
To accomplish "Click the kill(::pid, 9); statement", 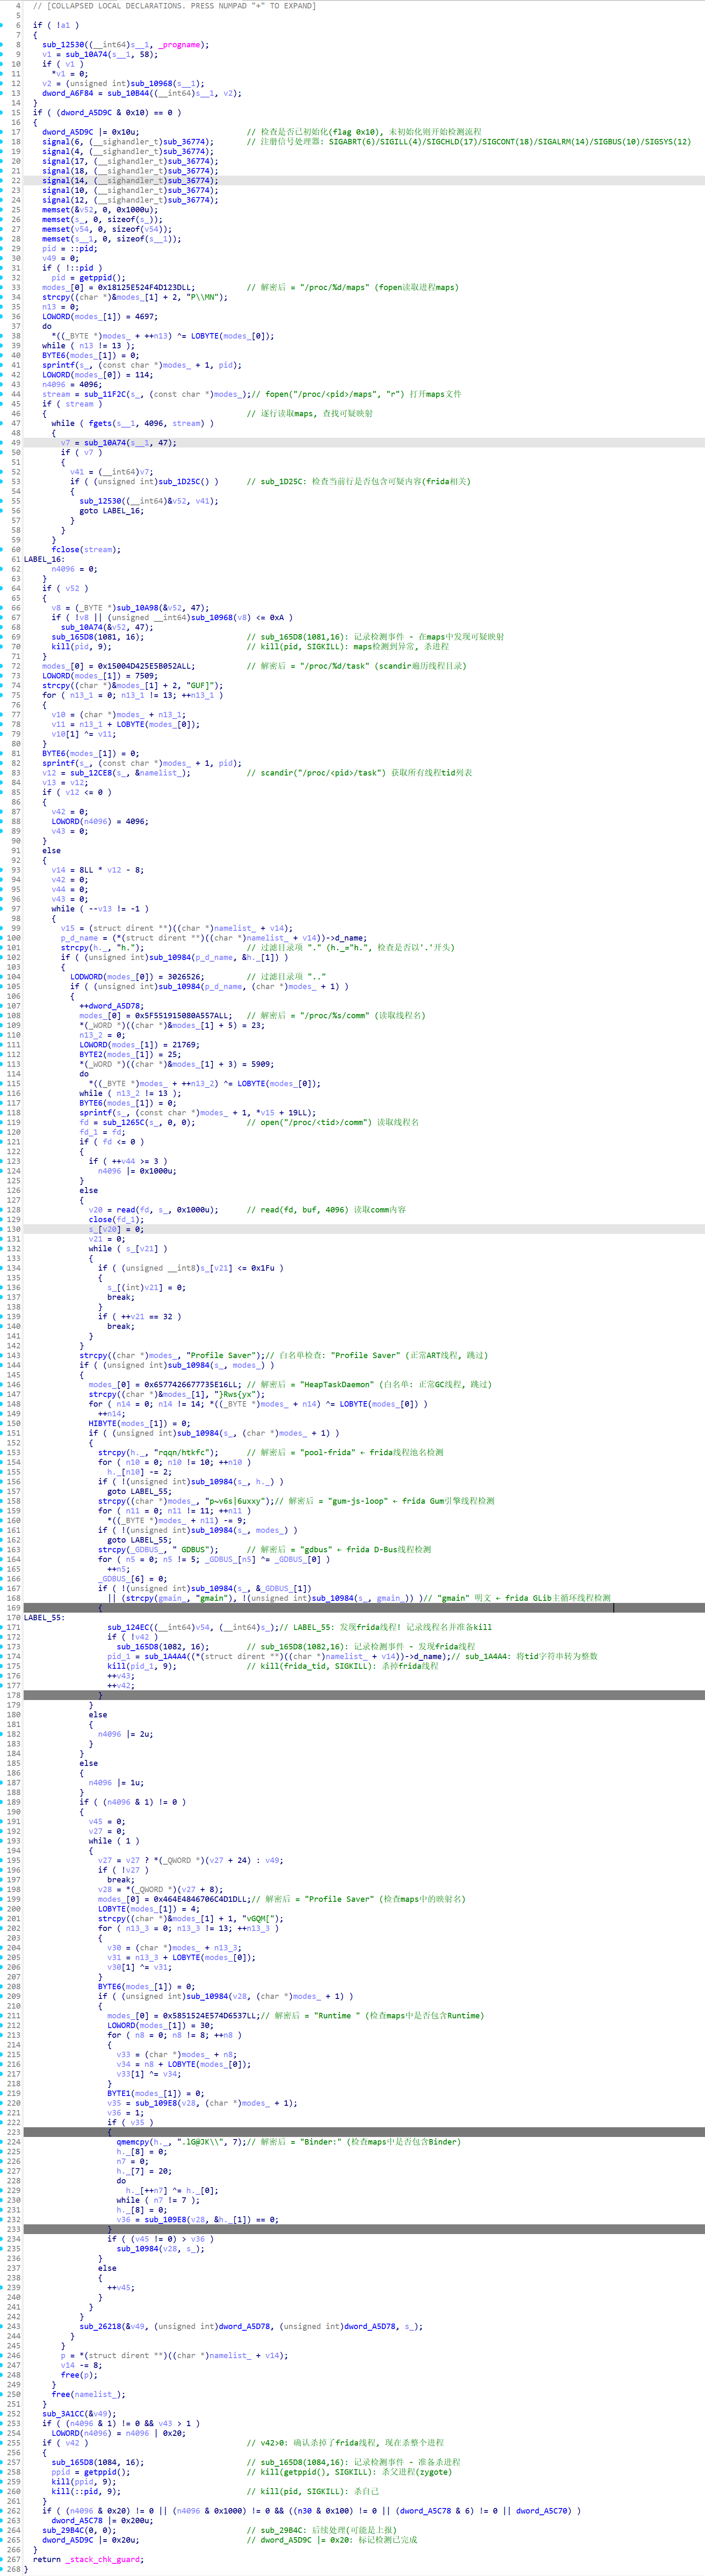I will pos(86,2491).
